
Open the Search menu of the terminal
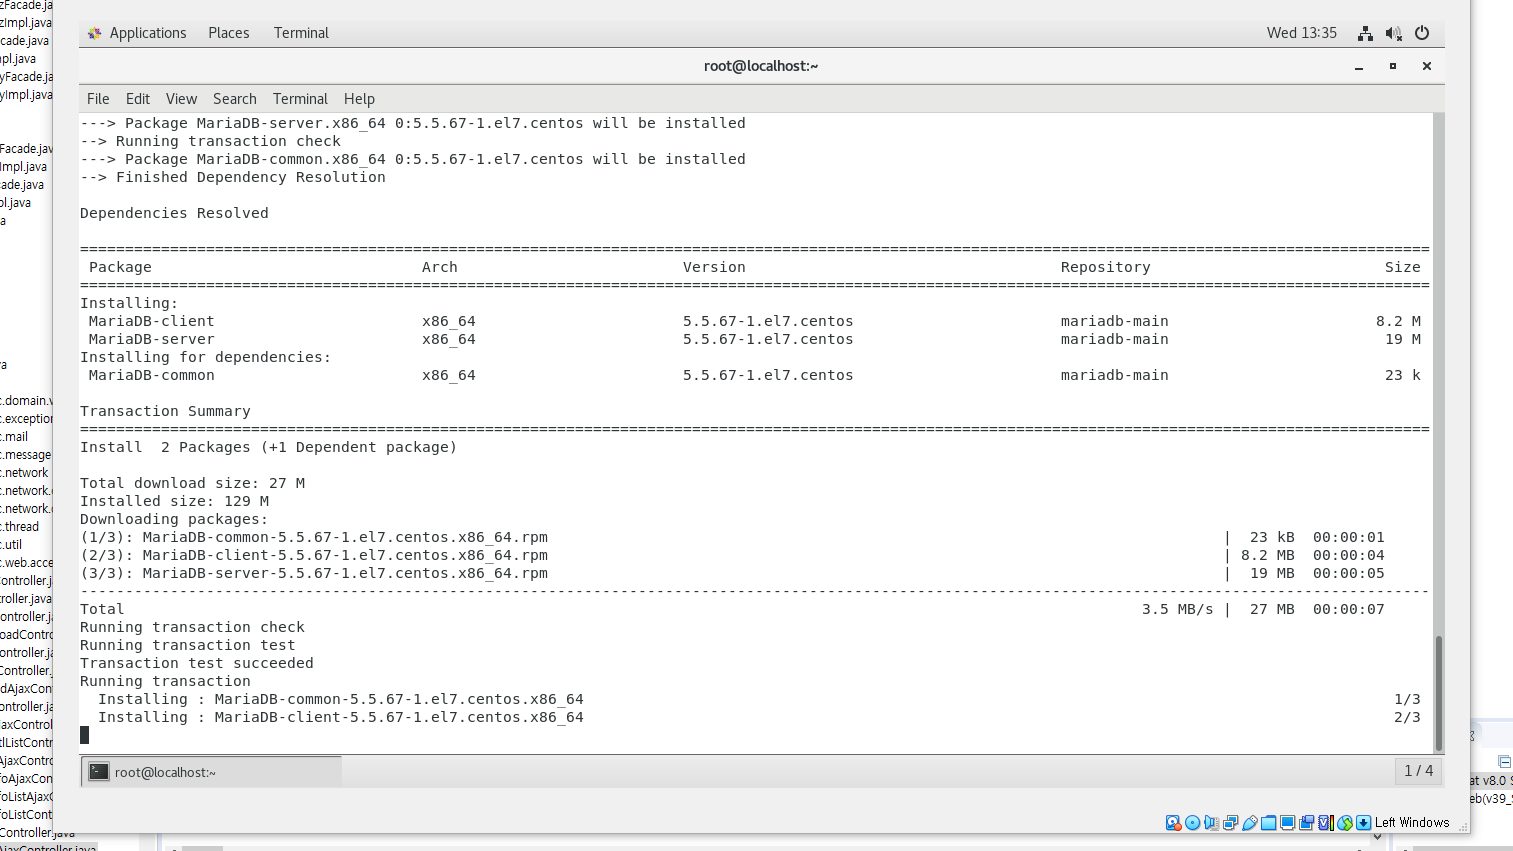click(x=235, y=99)
